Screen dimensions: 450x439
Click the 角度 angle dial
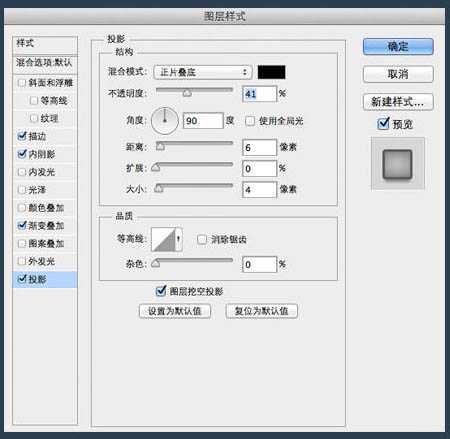165,121
